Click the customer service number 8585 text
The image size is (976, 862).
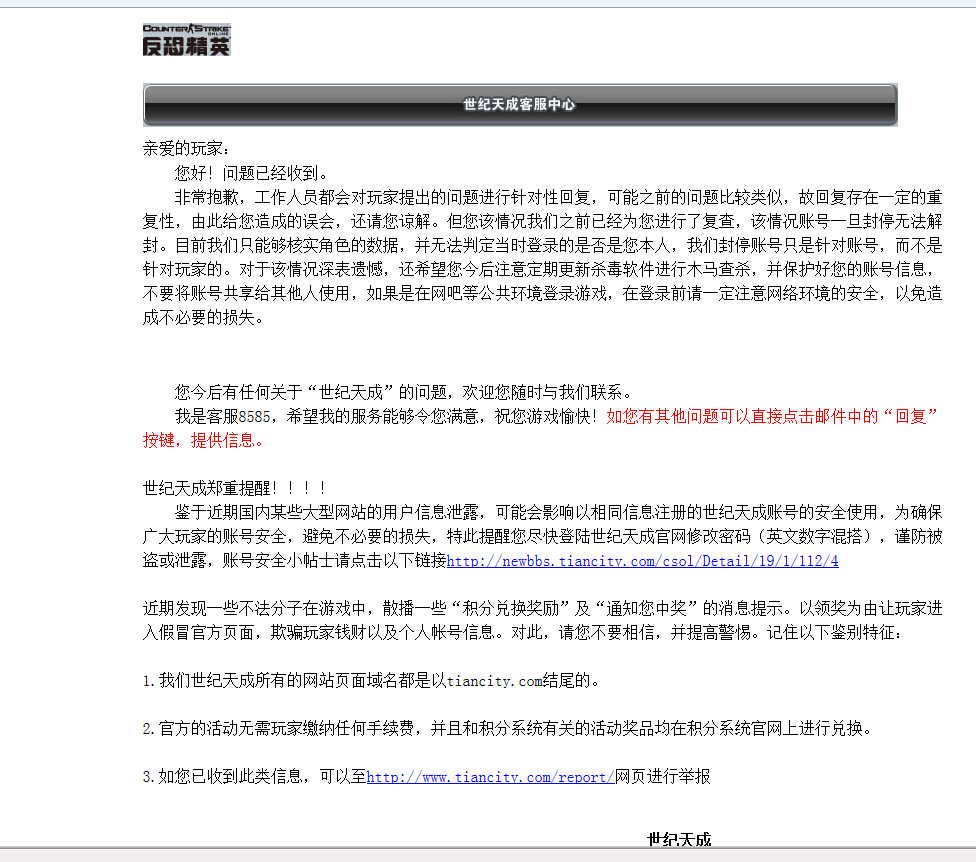(x=254, y=416)
